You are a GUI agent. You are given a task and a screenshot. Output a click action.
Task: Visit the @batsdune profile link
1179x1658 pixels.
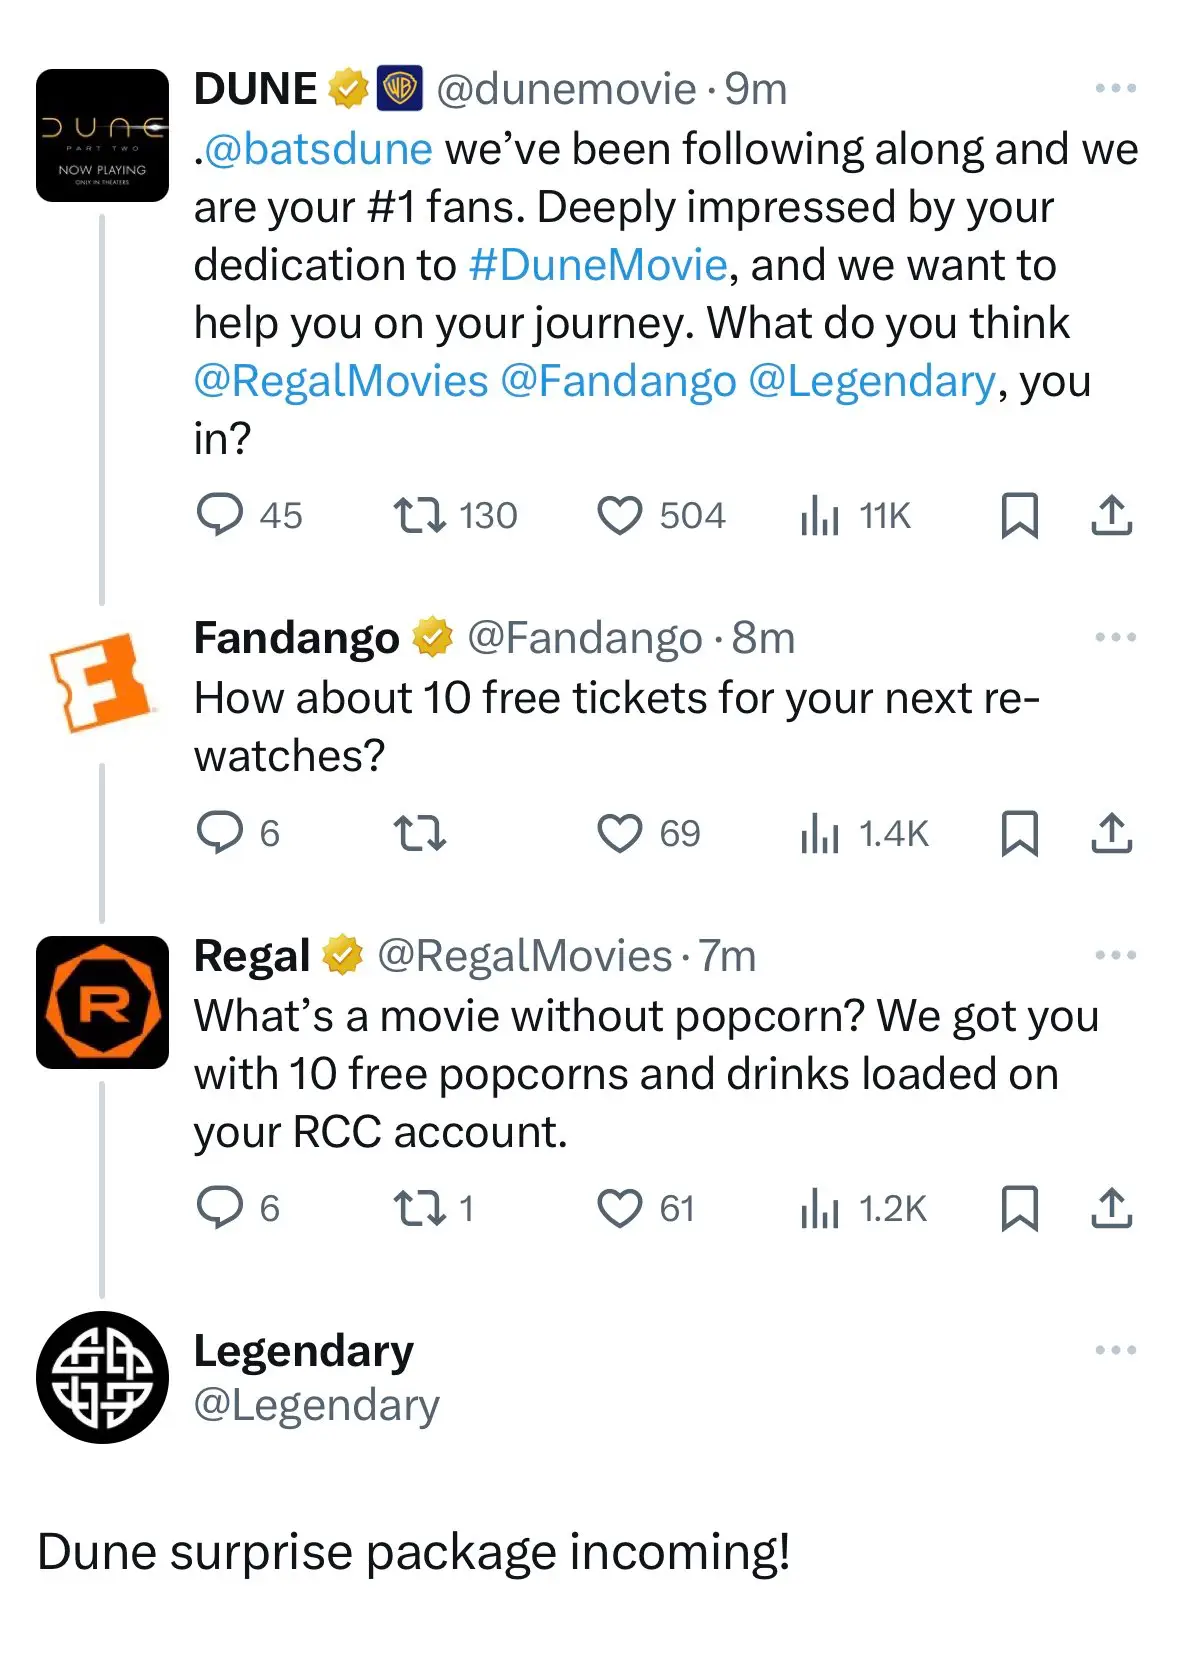coord(318,148)
